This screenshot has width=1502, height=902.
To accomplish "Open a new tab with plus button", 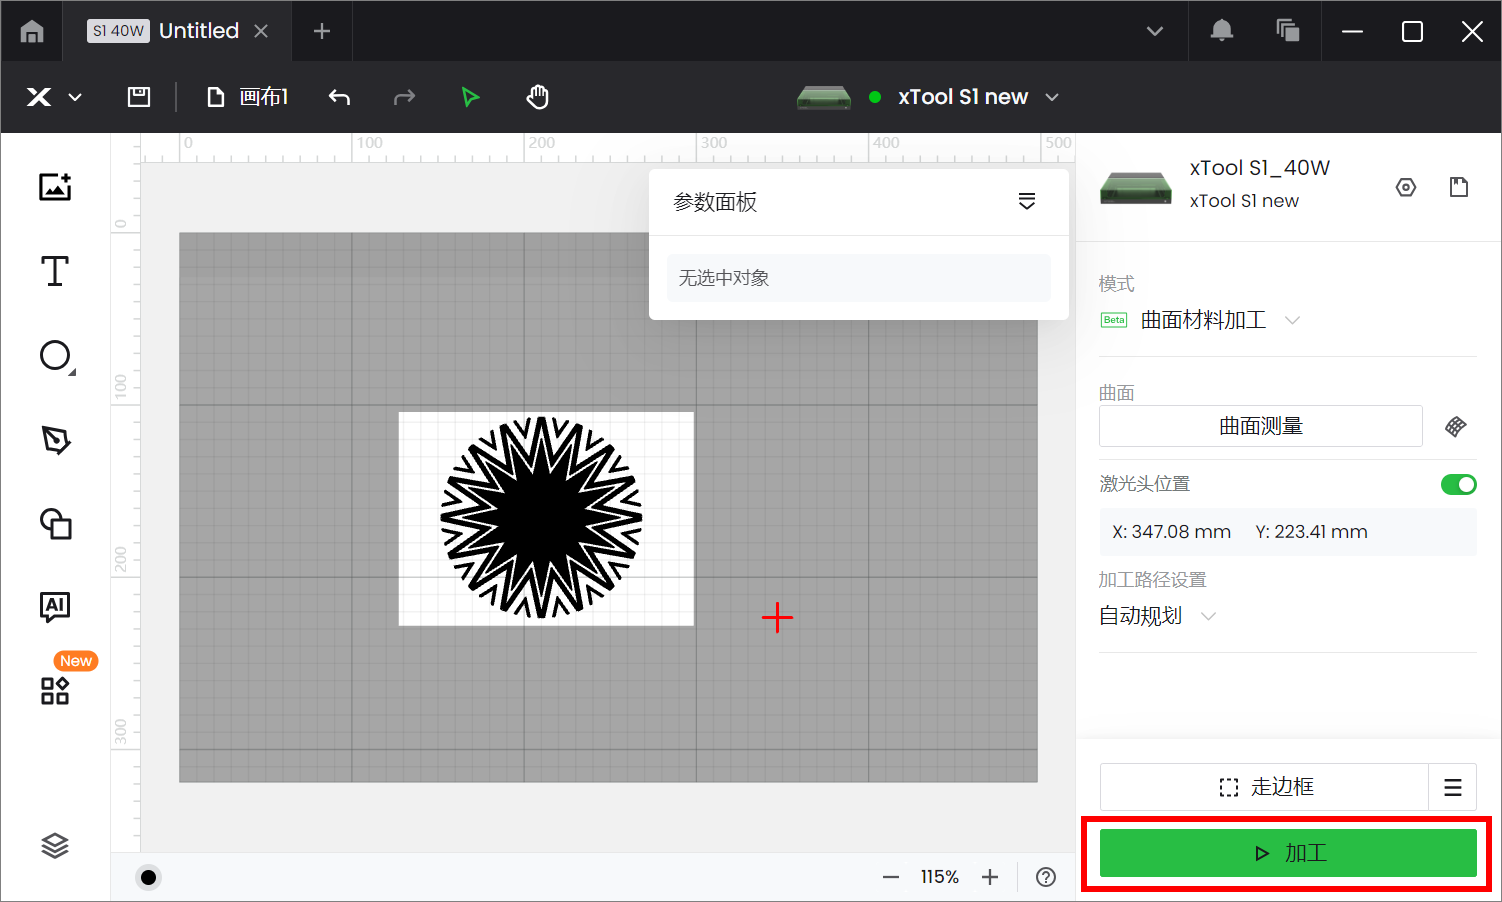I will [322, 31].
